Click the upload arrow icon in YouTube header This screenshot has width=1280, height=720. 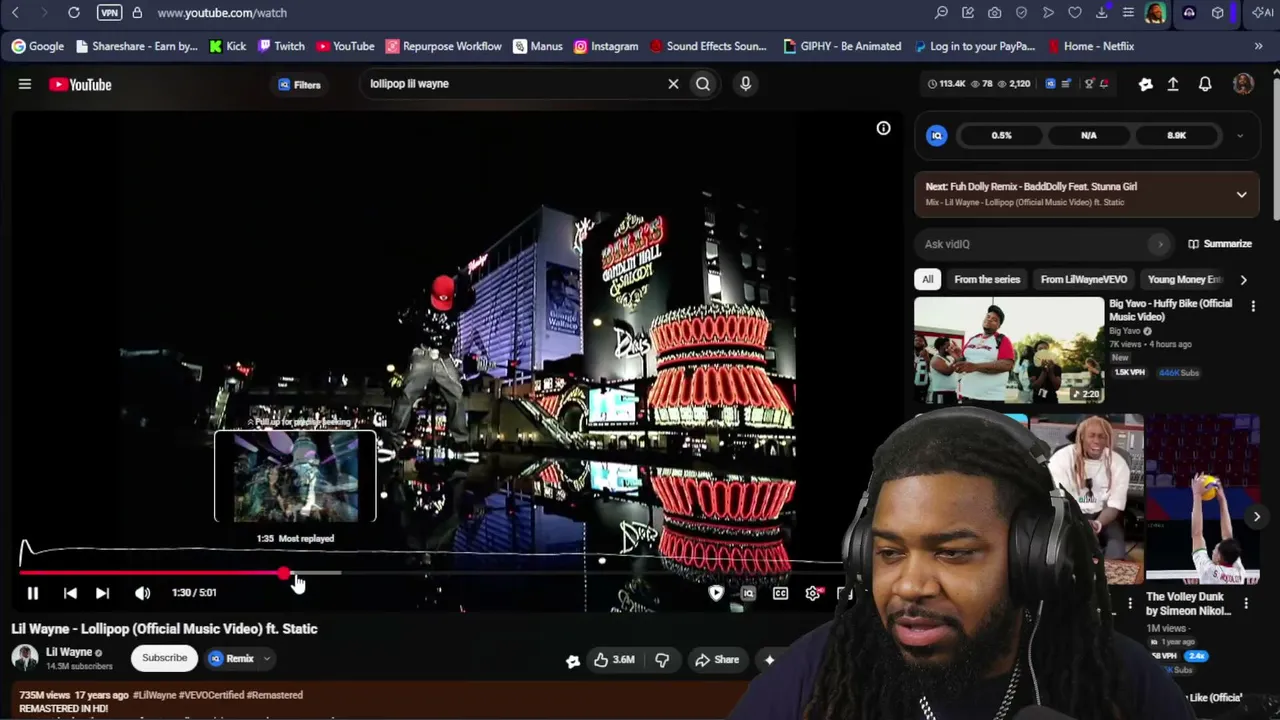point(1173,84)
